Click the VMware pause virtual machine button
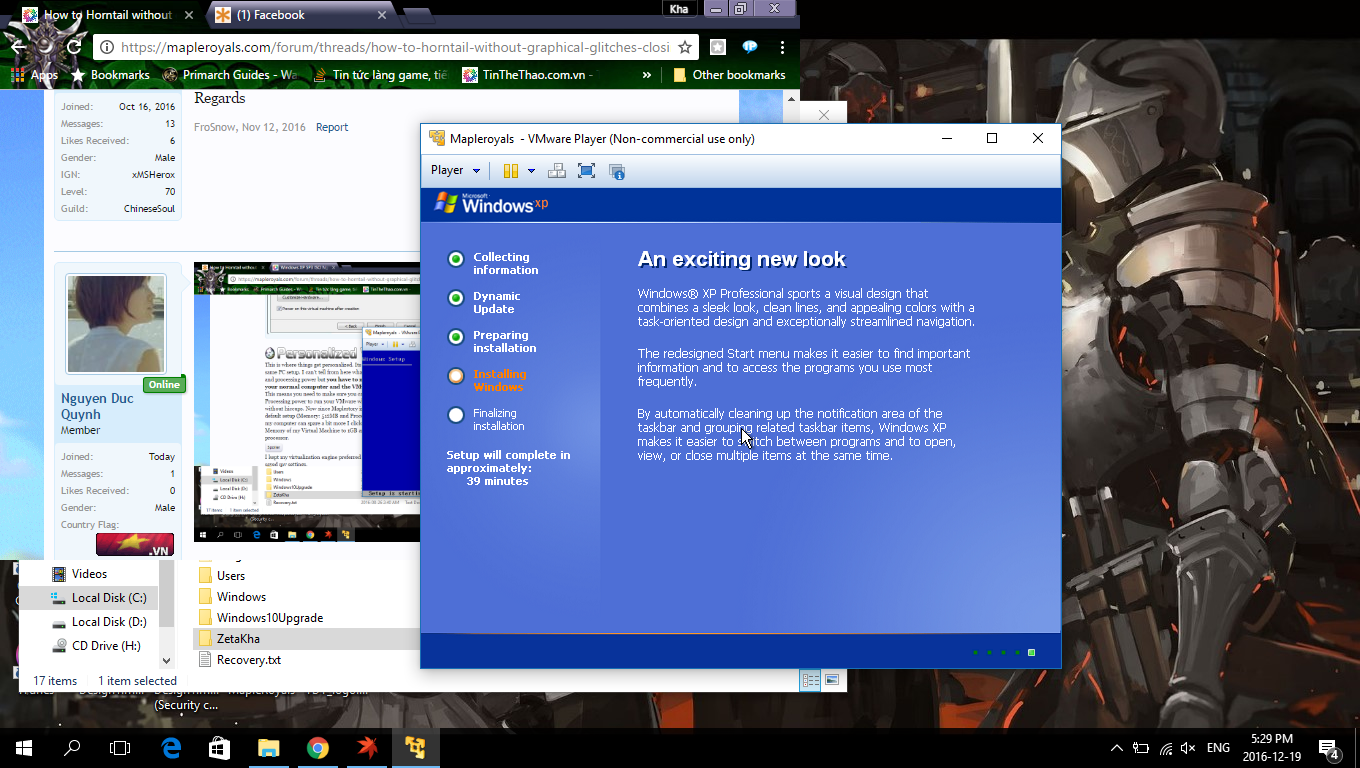Viewport: 1360px width, 768px height. pos(511,171)
